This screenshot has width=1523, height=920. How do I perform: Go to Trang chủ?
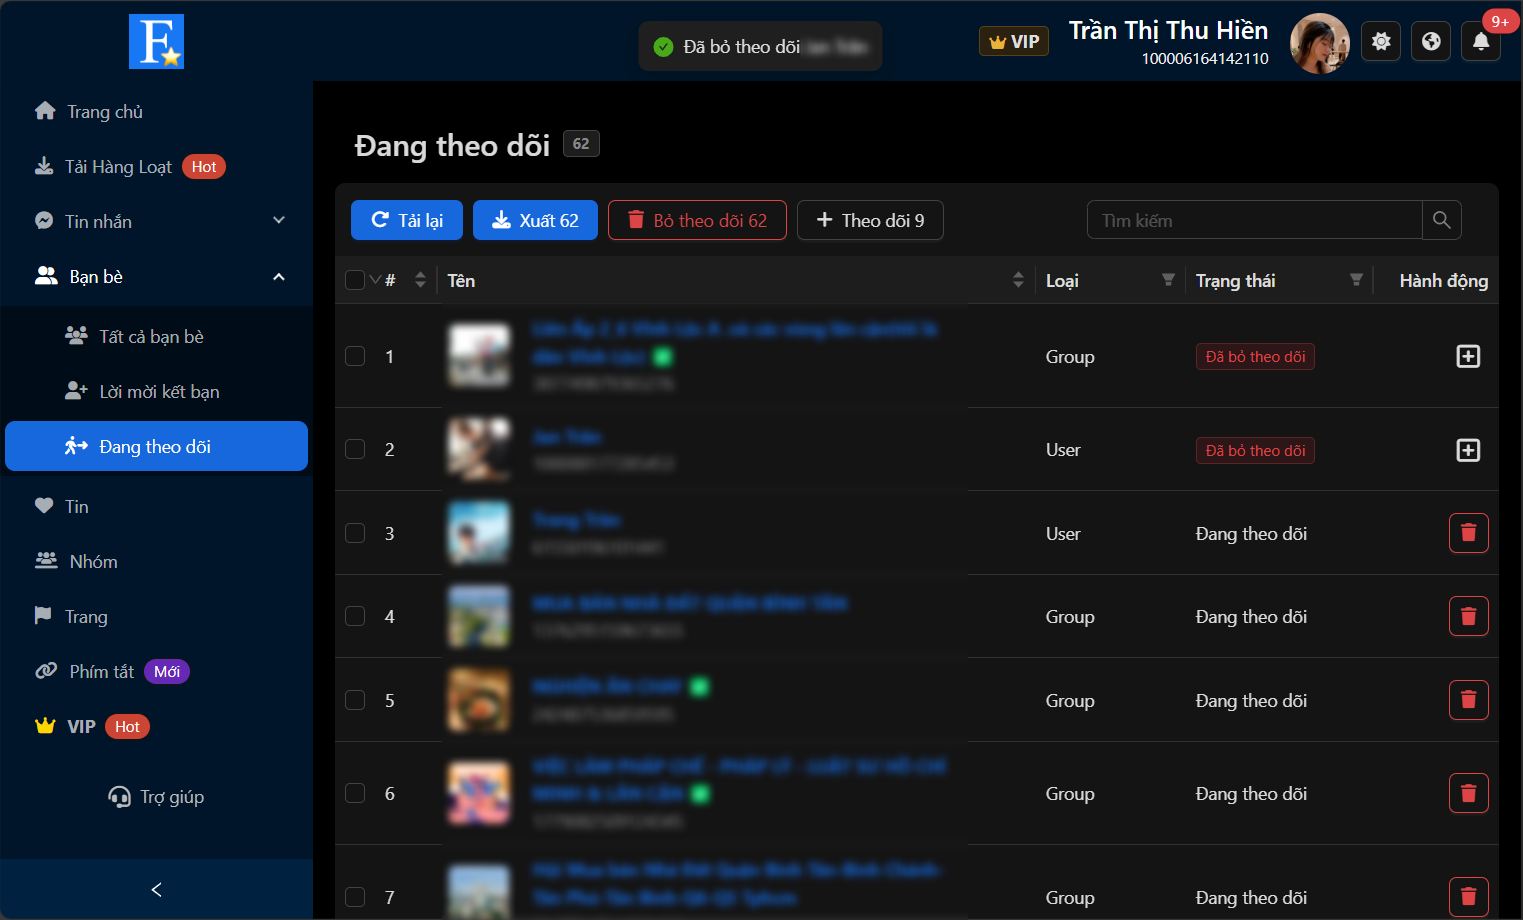[156, 111]
